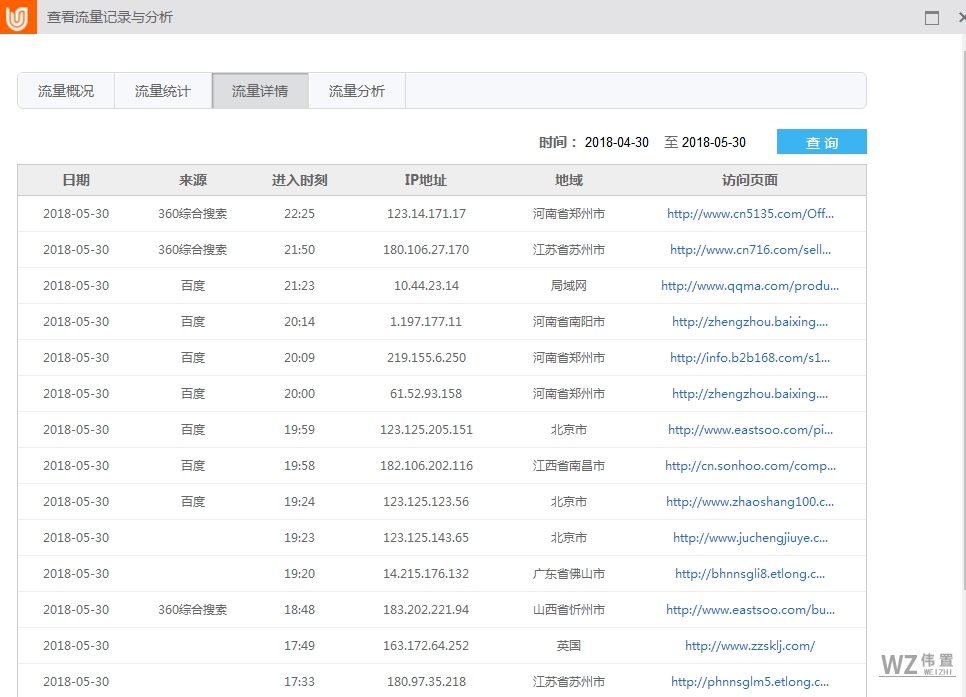Screen dimensions: 966x697
Task: Click the 日期 column header
Action: [x=78, y=179]
